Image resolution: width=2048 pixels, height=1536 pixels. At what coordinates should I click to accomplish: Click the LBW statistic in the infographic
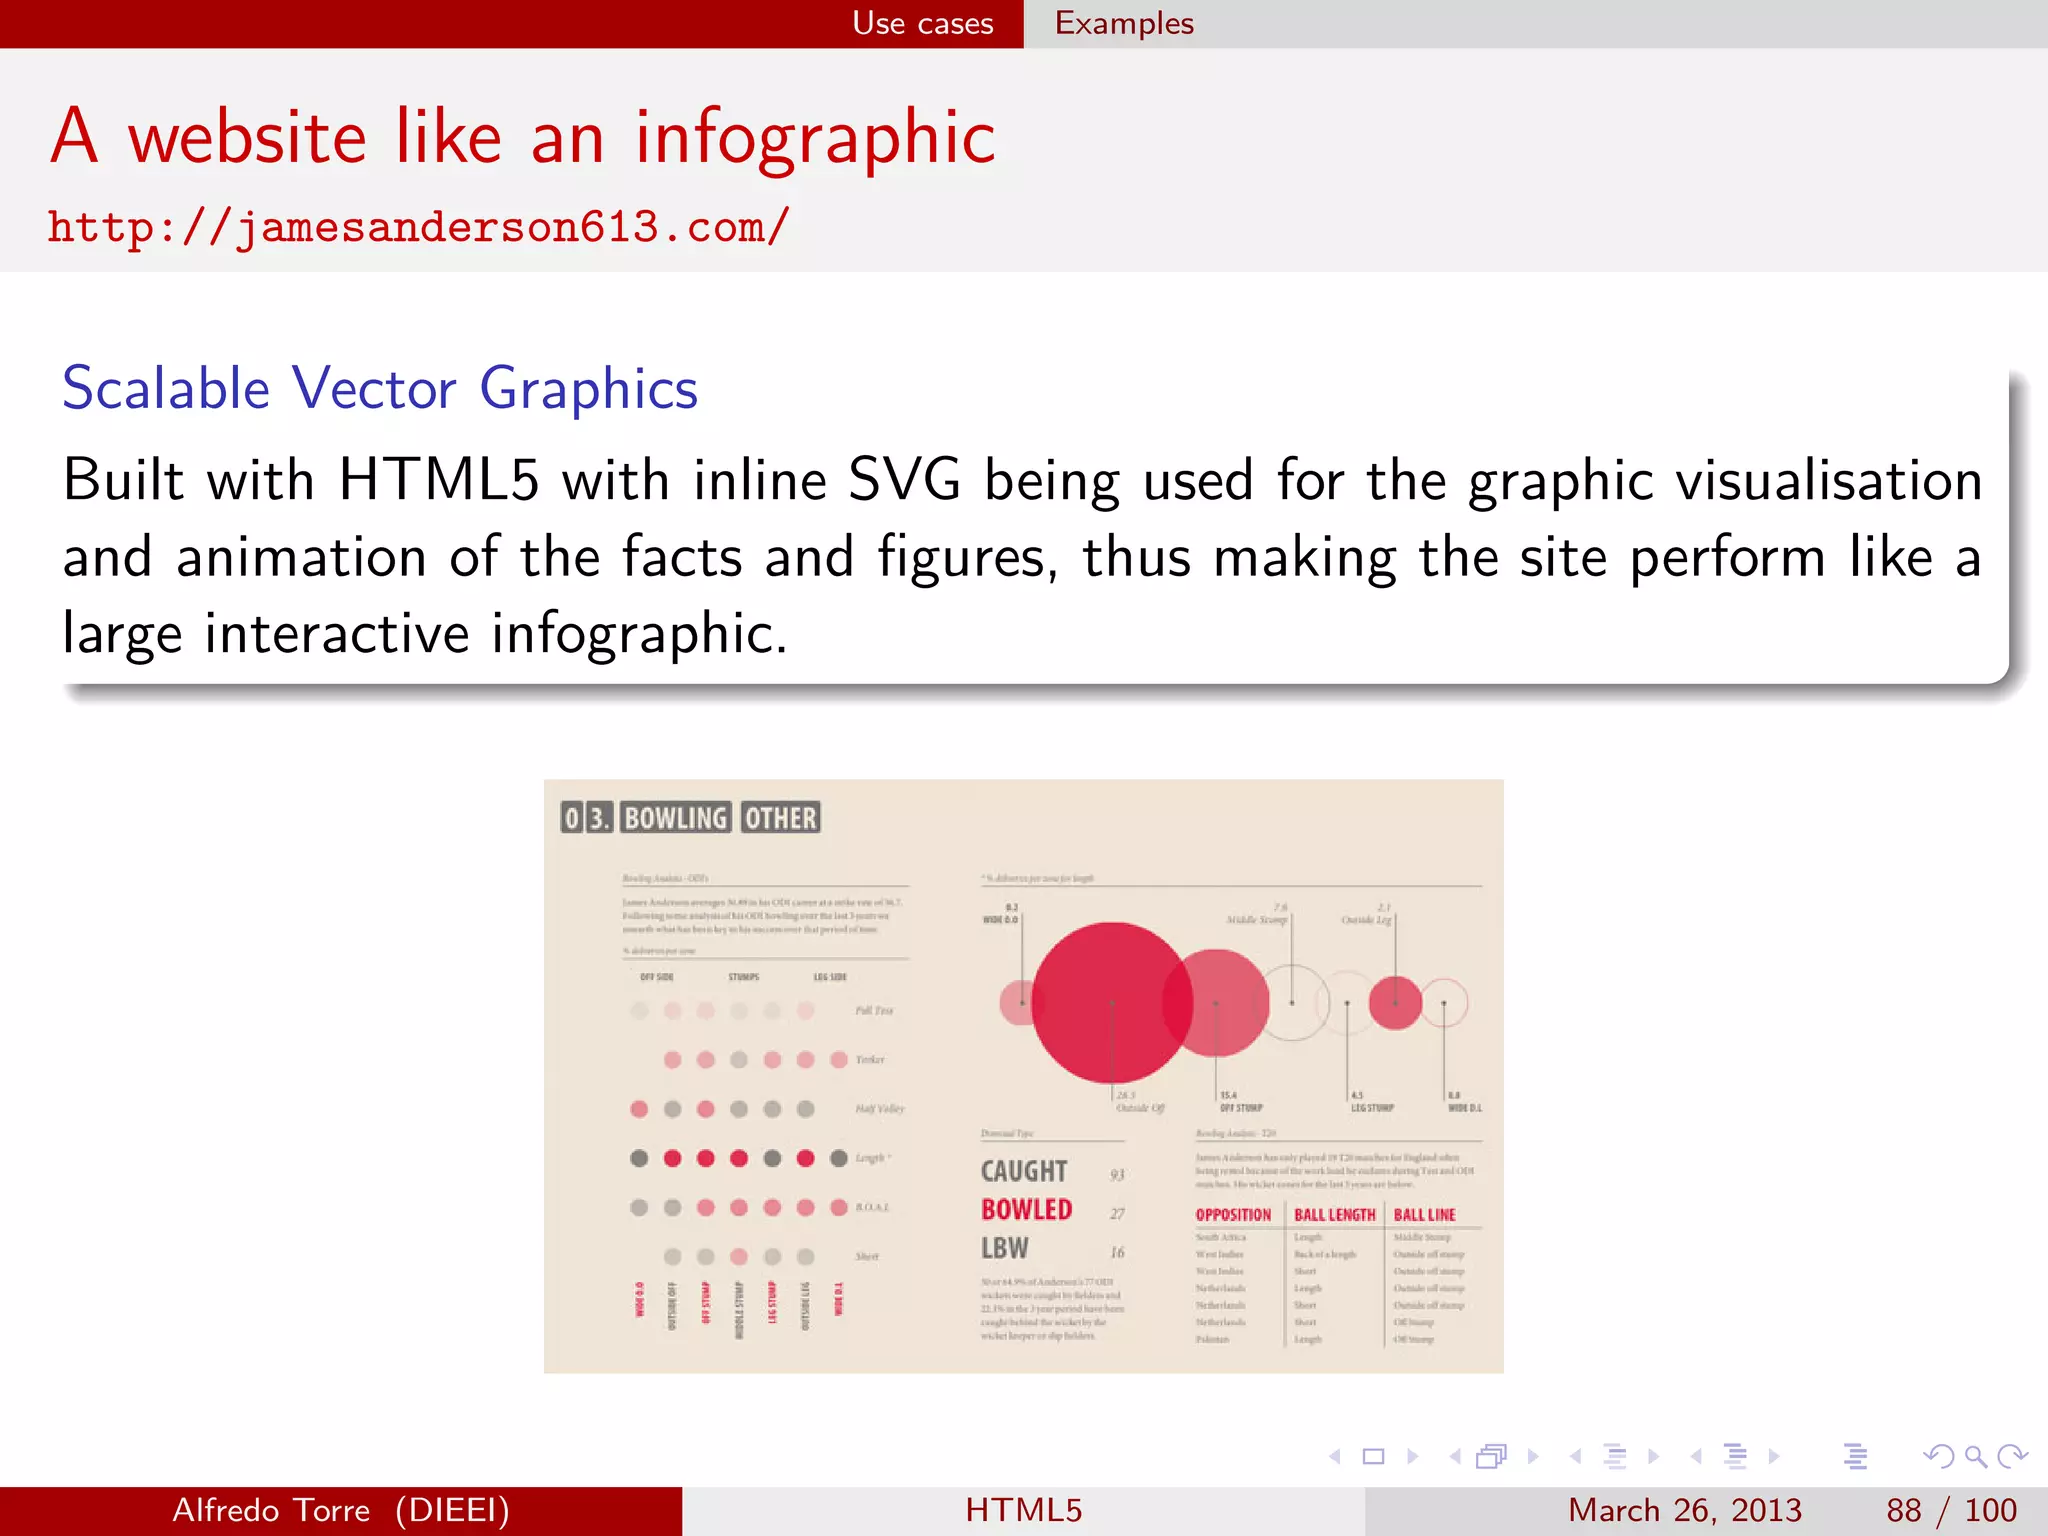tap(1004, 1248)
